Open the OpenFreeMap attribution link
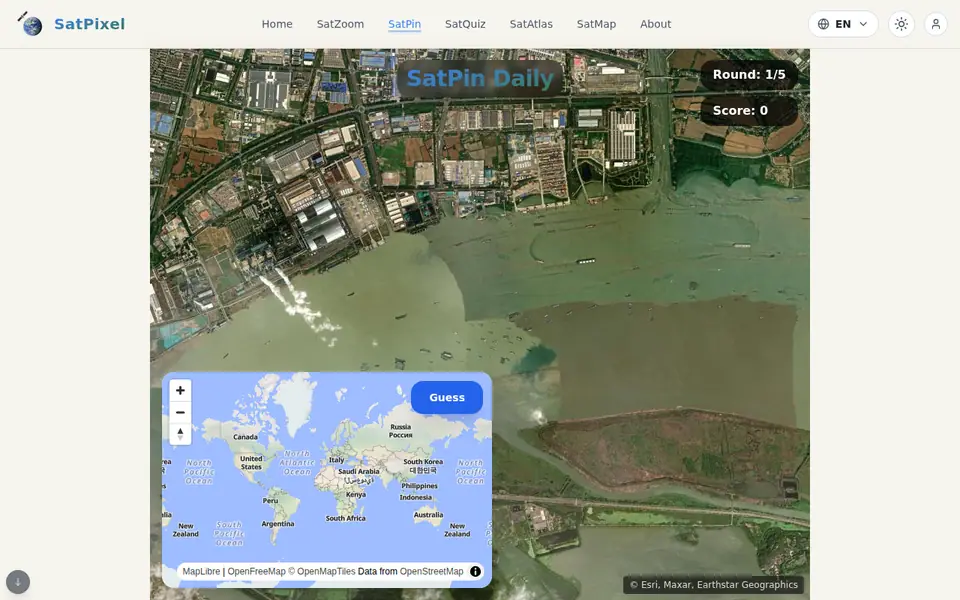960x600 pixels. (257, 571)
